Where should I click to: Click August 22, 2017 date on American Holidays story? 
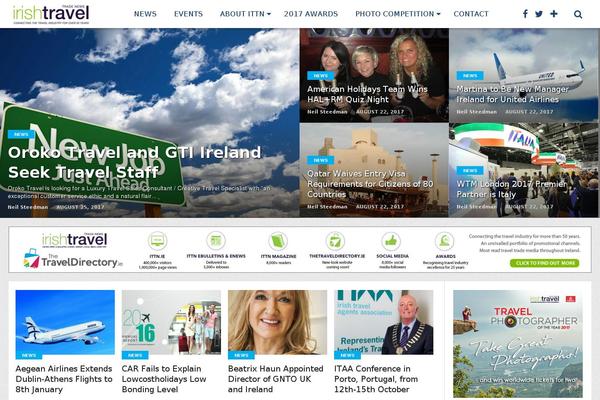coord(380,112)
